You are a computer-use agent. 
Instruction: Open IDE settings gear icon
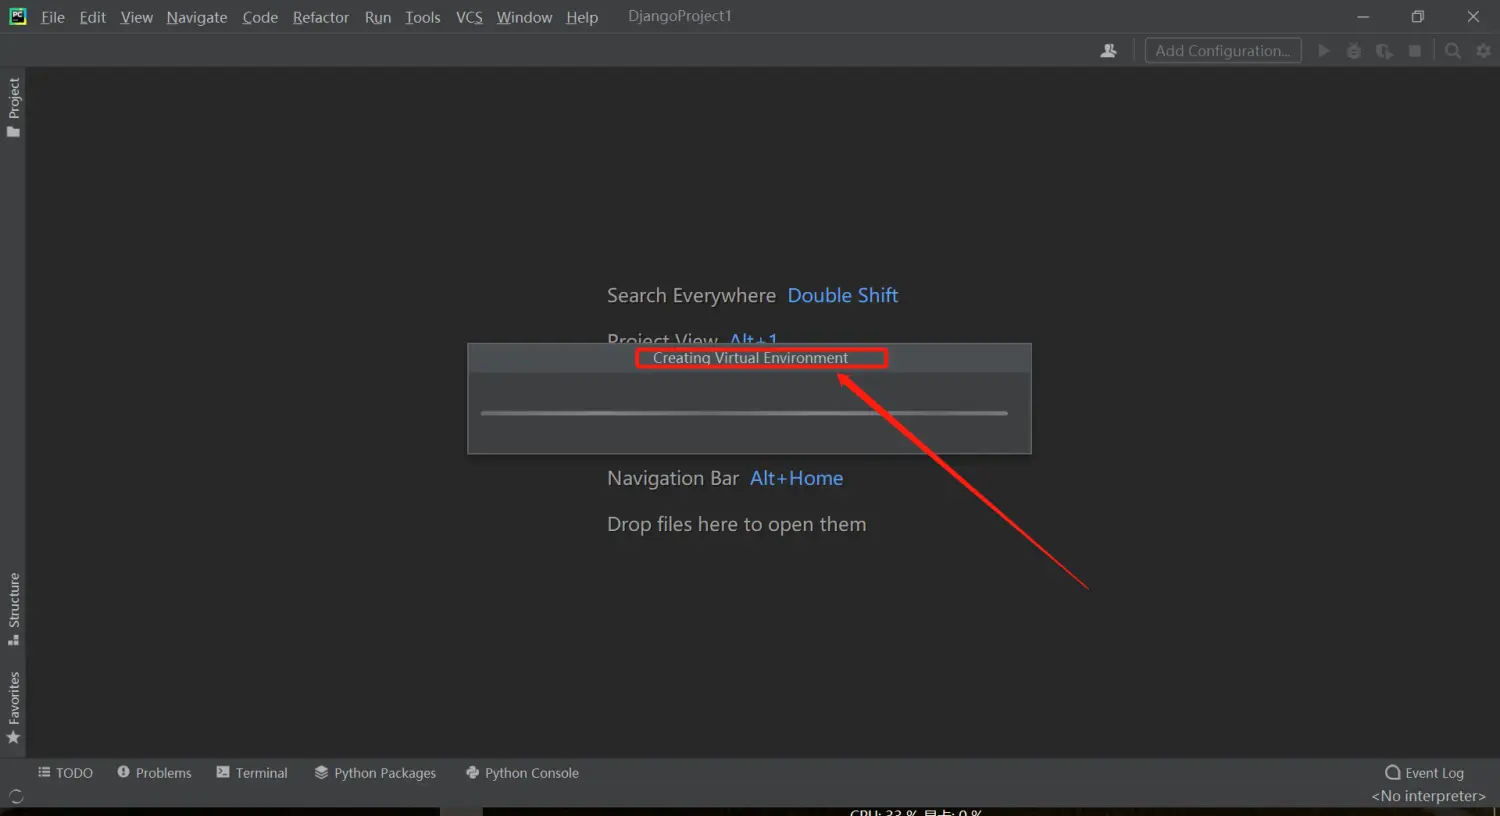(1484, 51)
